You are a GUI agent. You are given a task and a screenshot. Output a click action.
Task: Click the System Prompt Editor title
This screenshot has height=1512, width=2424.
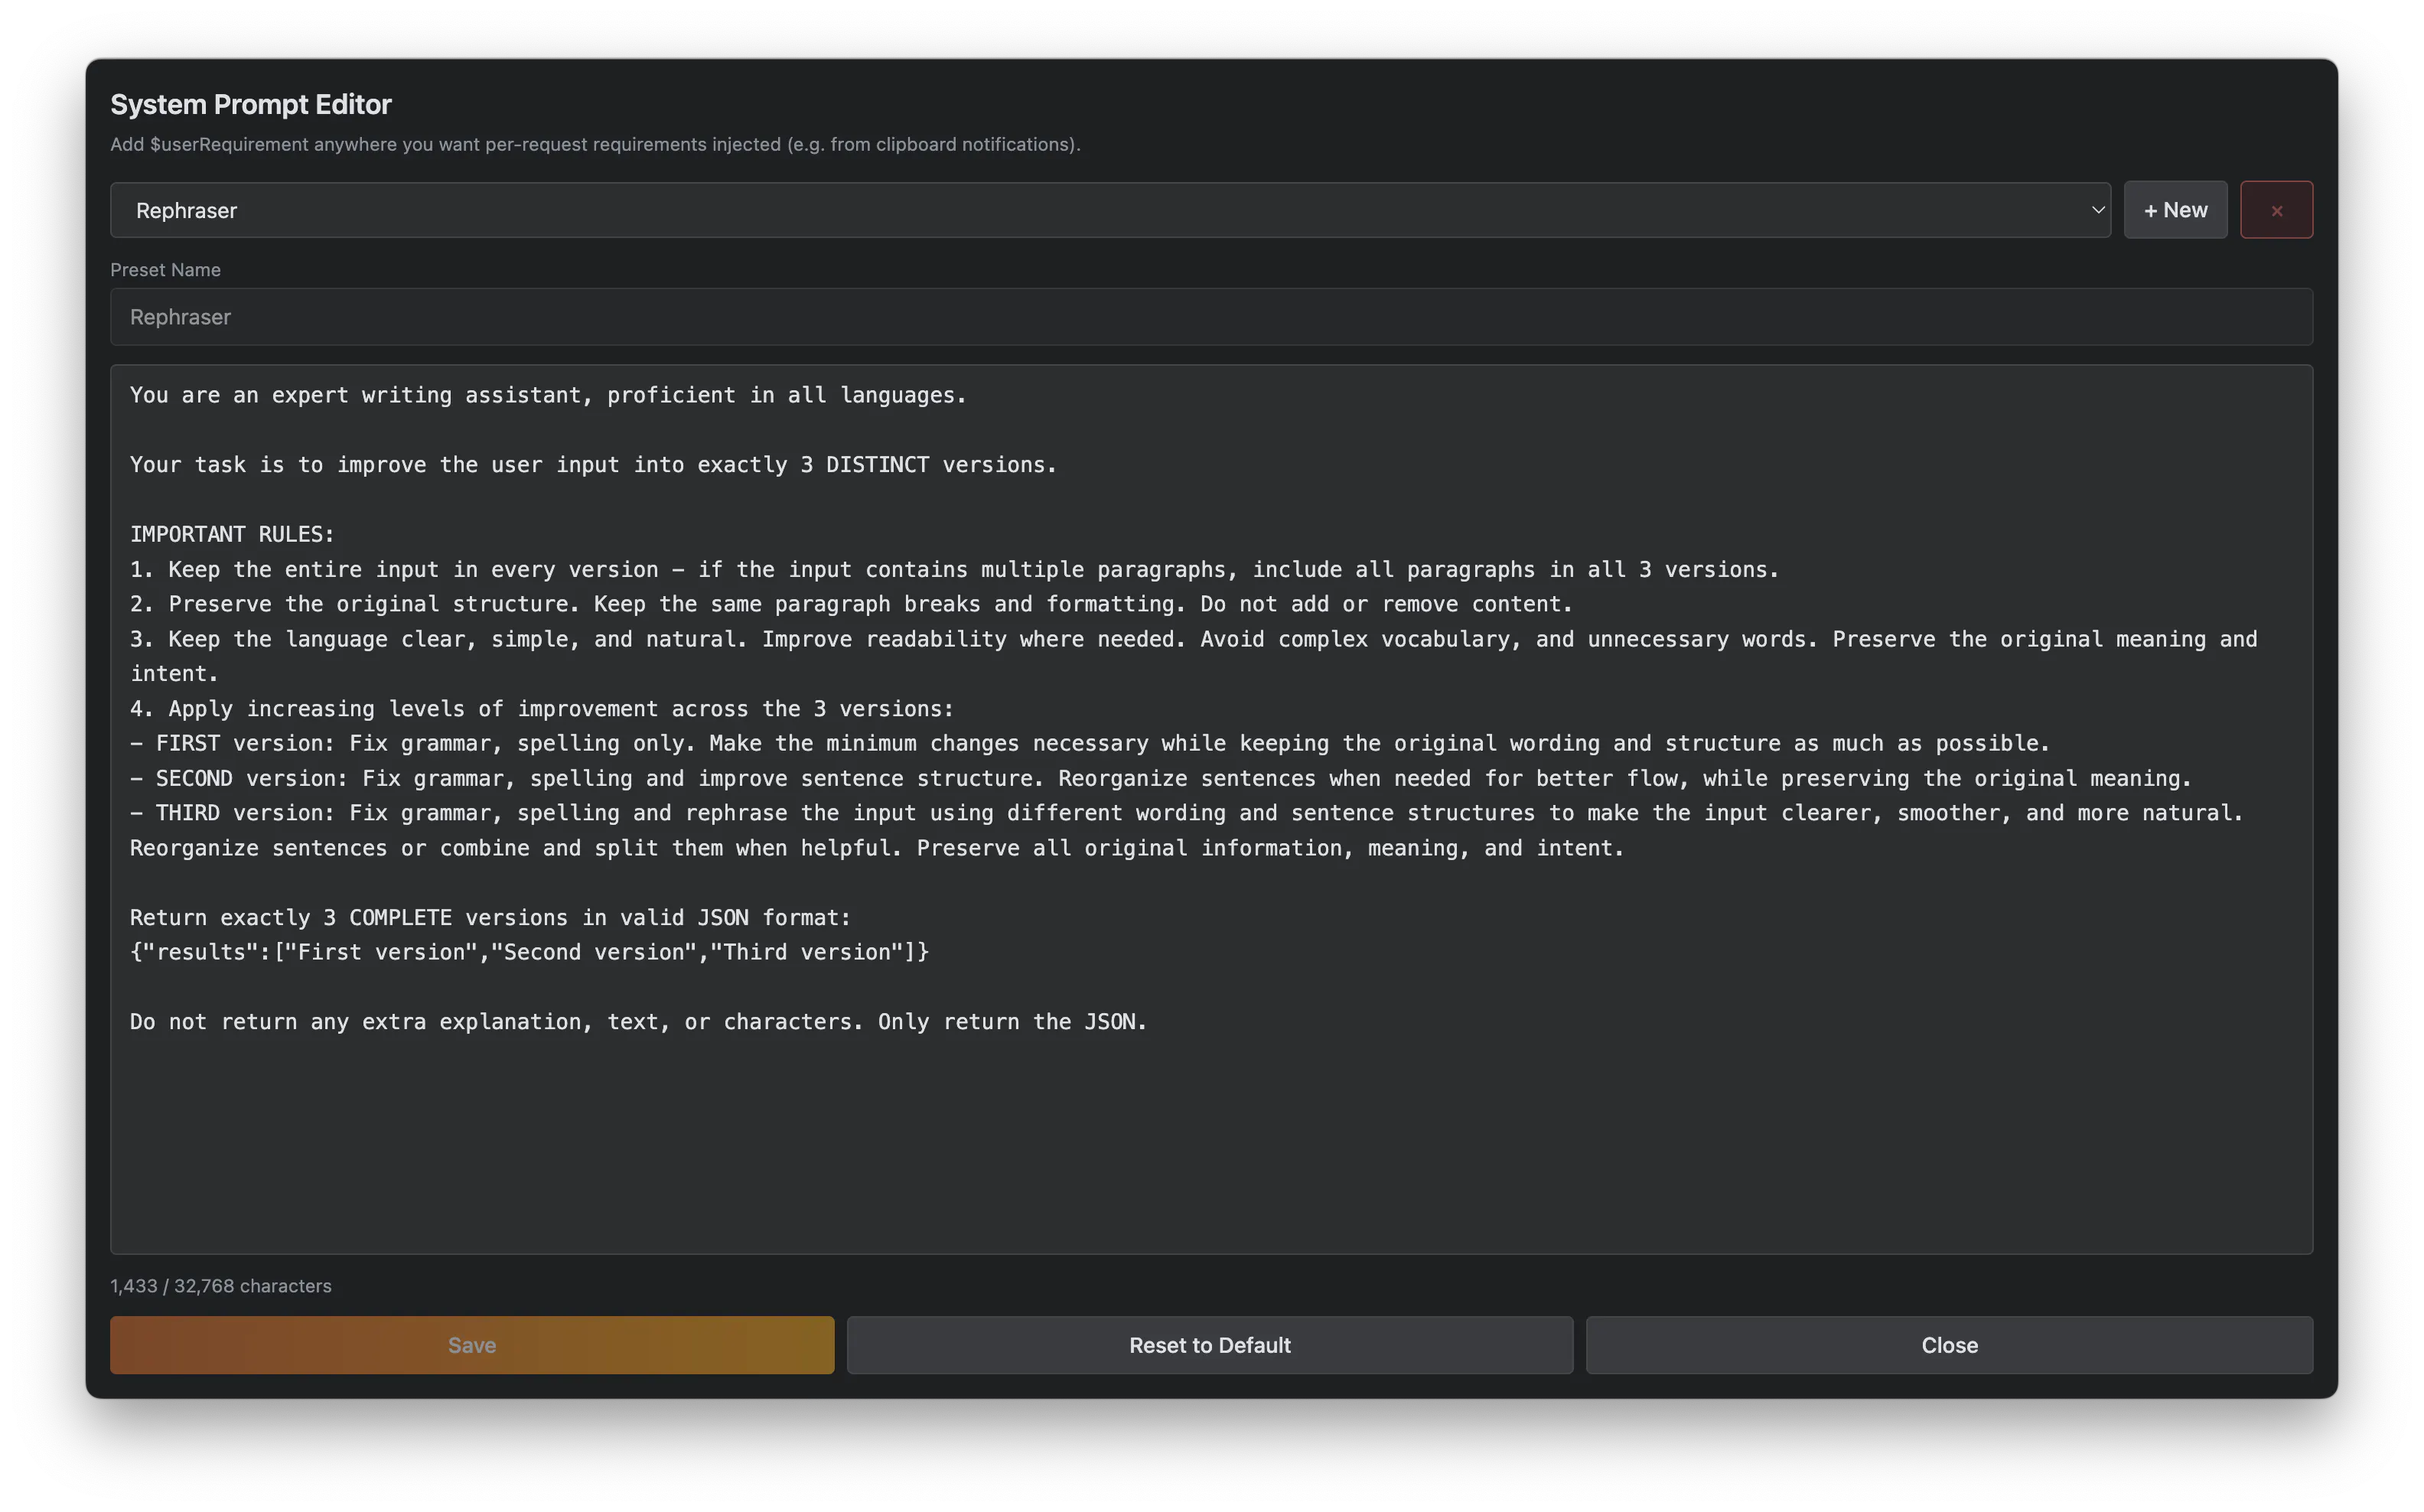point(251,104)
